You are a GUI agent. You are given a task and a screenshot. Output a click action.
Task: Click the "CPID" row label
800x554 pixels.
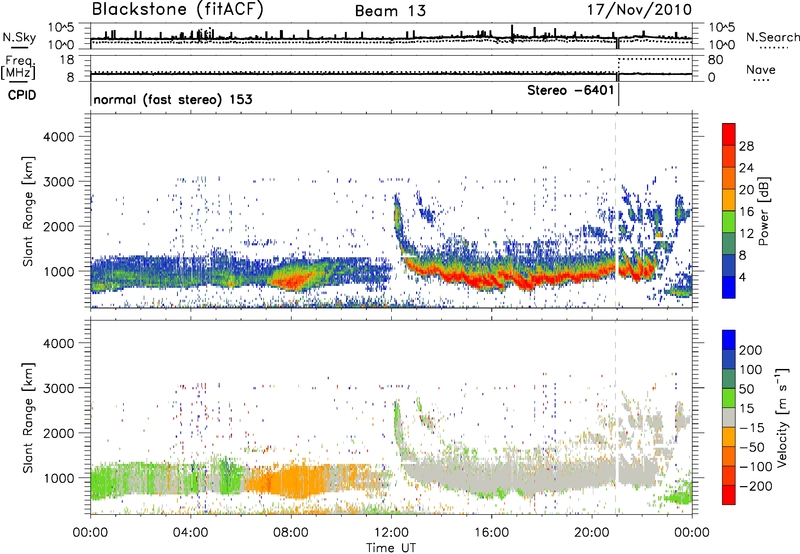(22, 95)
